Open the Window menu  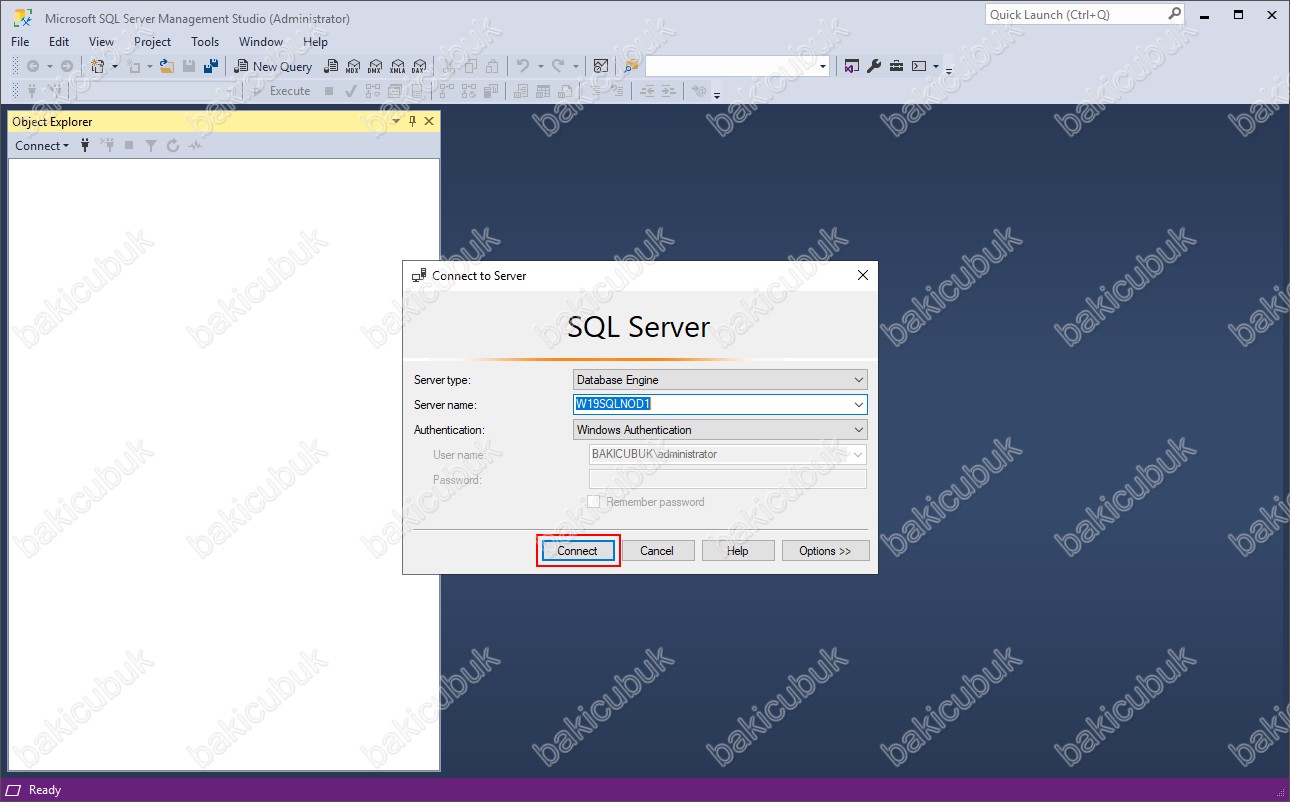pos(261,42)
